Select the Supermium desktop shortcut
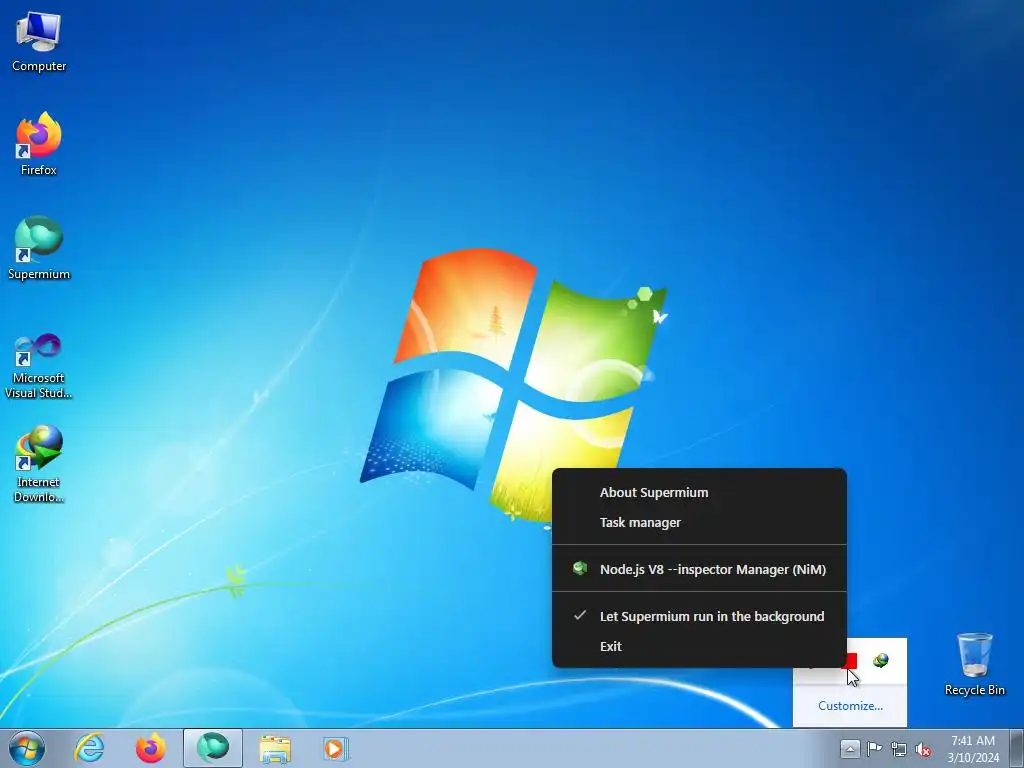Viewport: 1024px width, 768px height. [x=39, y=249]
